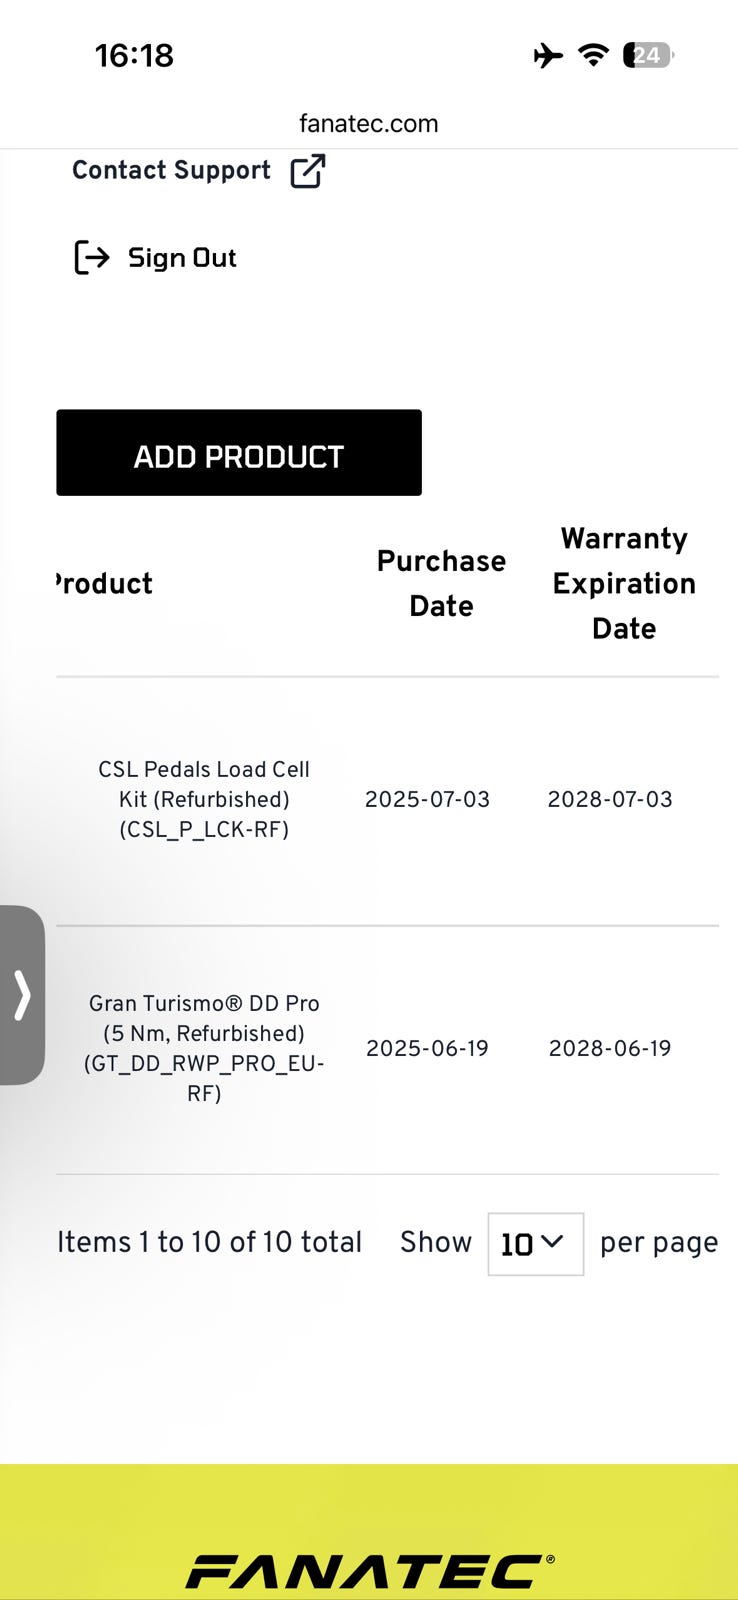Tap the airplane mode status icon
This screenshot has width=738, height=1600.
tap(548, 55)
